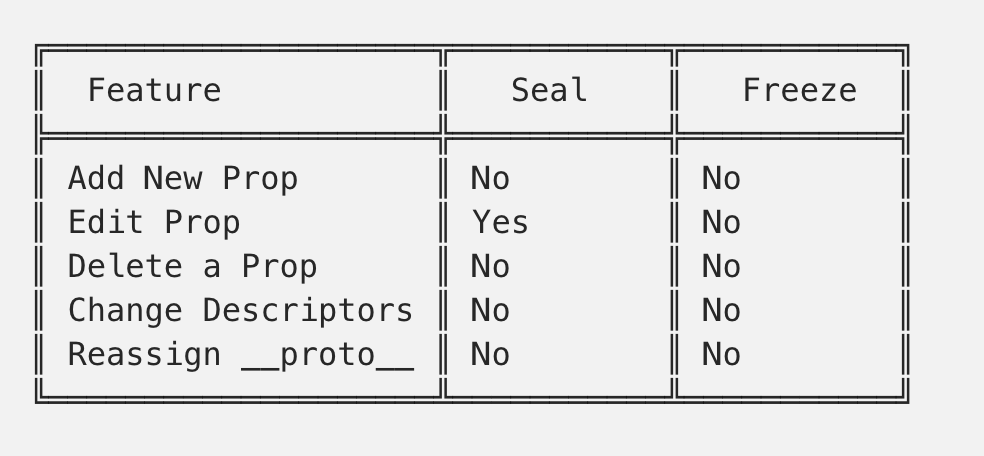Click Freeze's No for Delete a Prop
Image resolution: width=984 pixels, height=456 pixels.
[x=721, y=267]
